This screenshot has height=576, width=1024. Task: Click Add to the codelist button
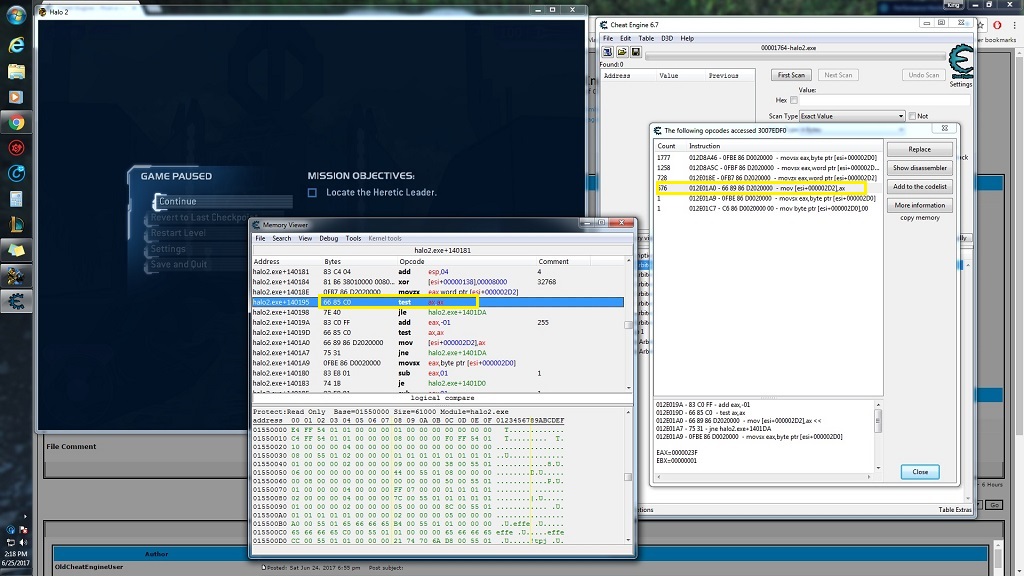(919, 187)
